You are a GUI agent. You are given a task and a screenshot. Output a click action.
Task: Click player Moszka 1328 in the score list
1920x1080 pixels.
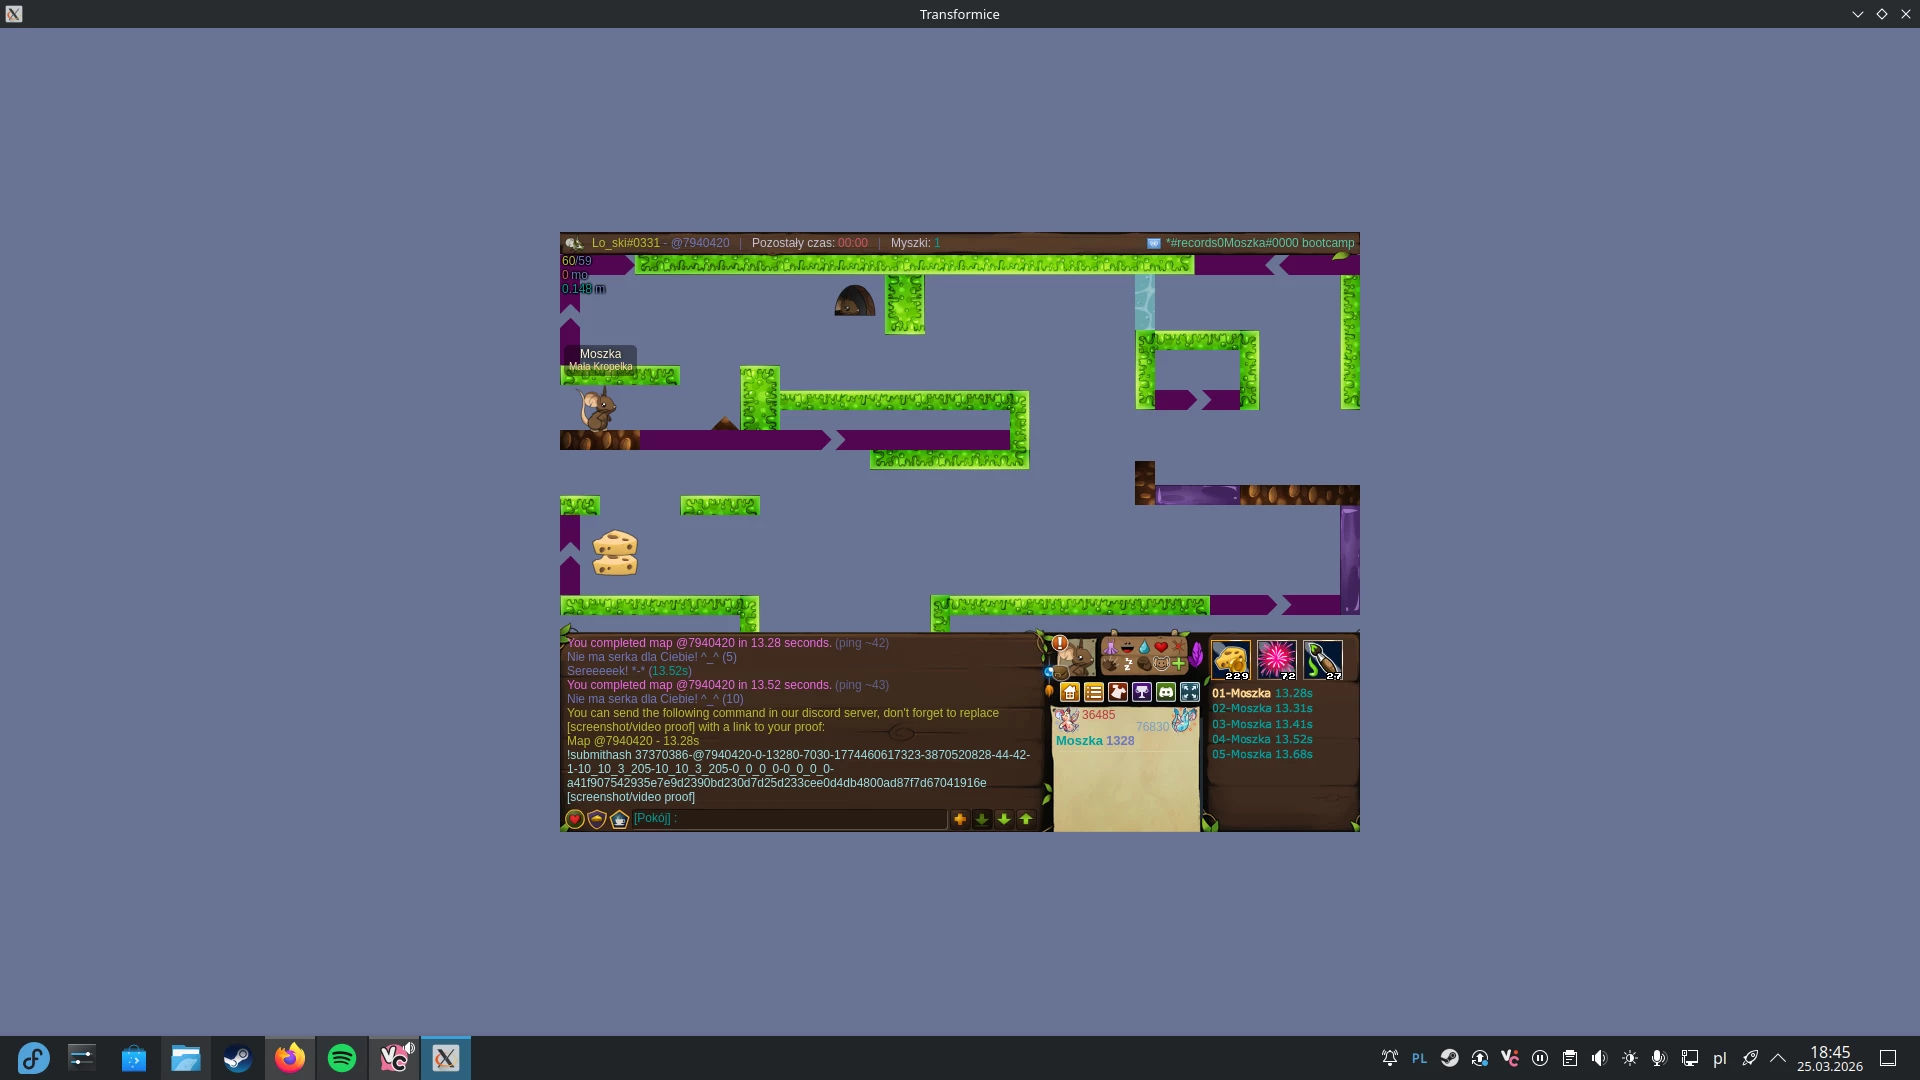coord(1095,741)
